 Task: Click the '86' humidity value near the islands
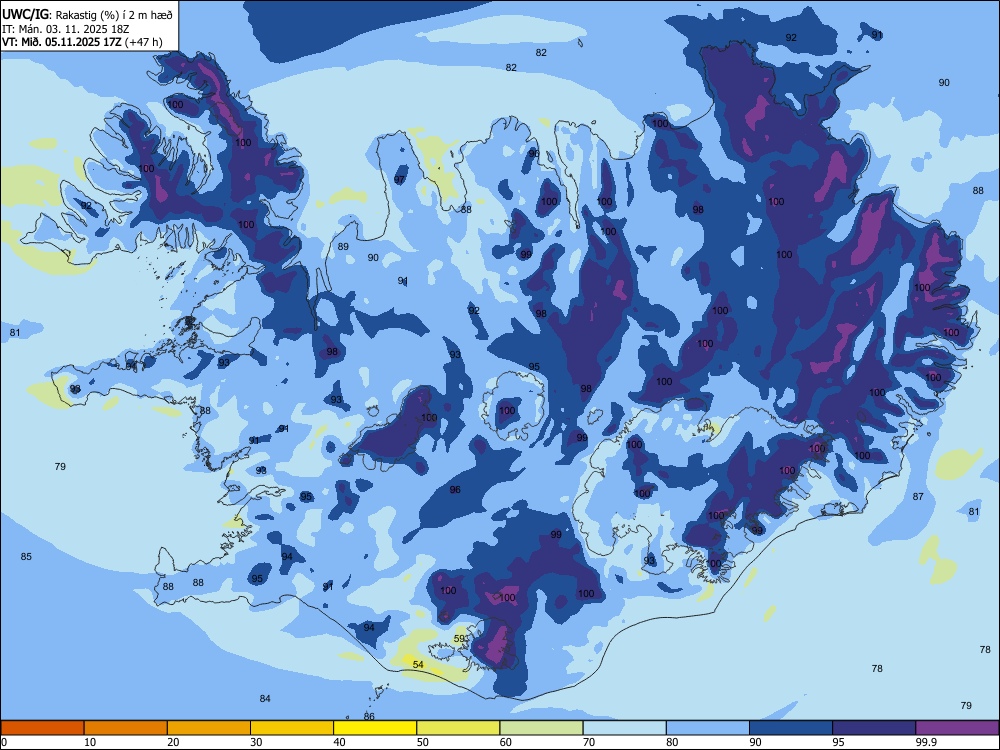tap(369, 716)
